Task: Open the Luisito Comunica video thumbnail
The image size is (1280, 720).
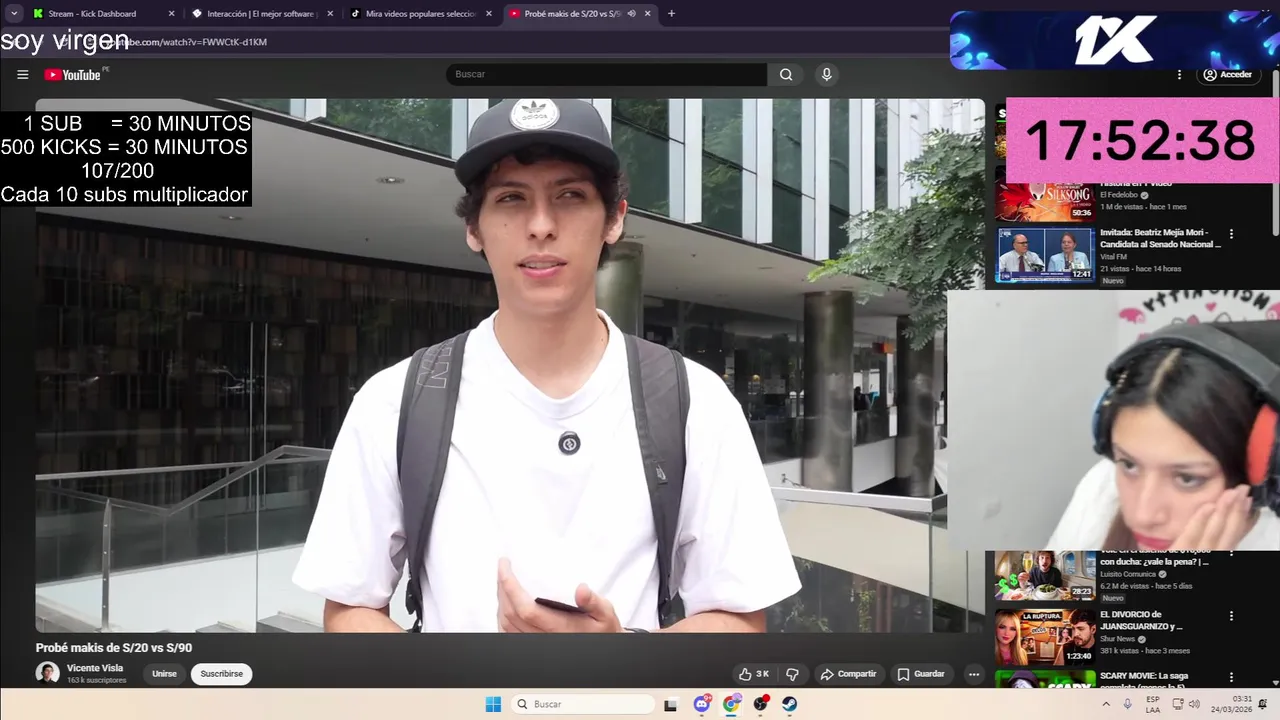Action: point(1044,575)
